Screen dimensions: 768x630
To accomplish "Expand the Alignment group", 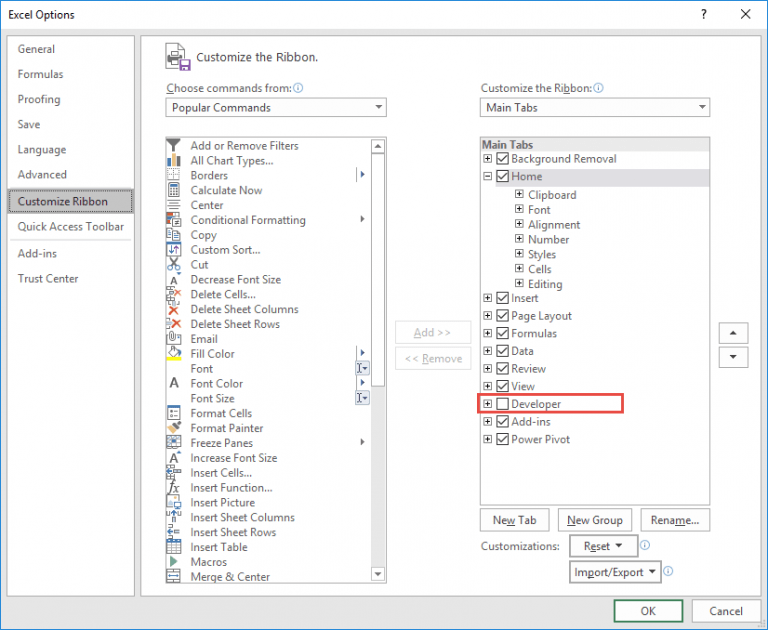I will tap(519, 224).
